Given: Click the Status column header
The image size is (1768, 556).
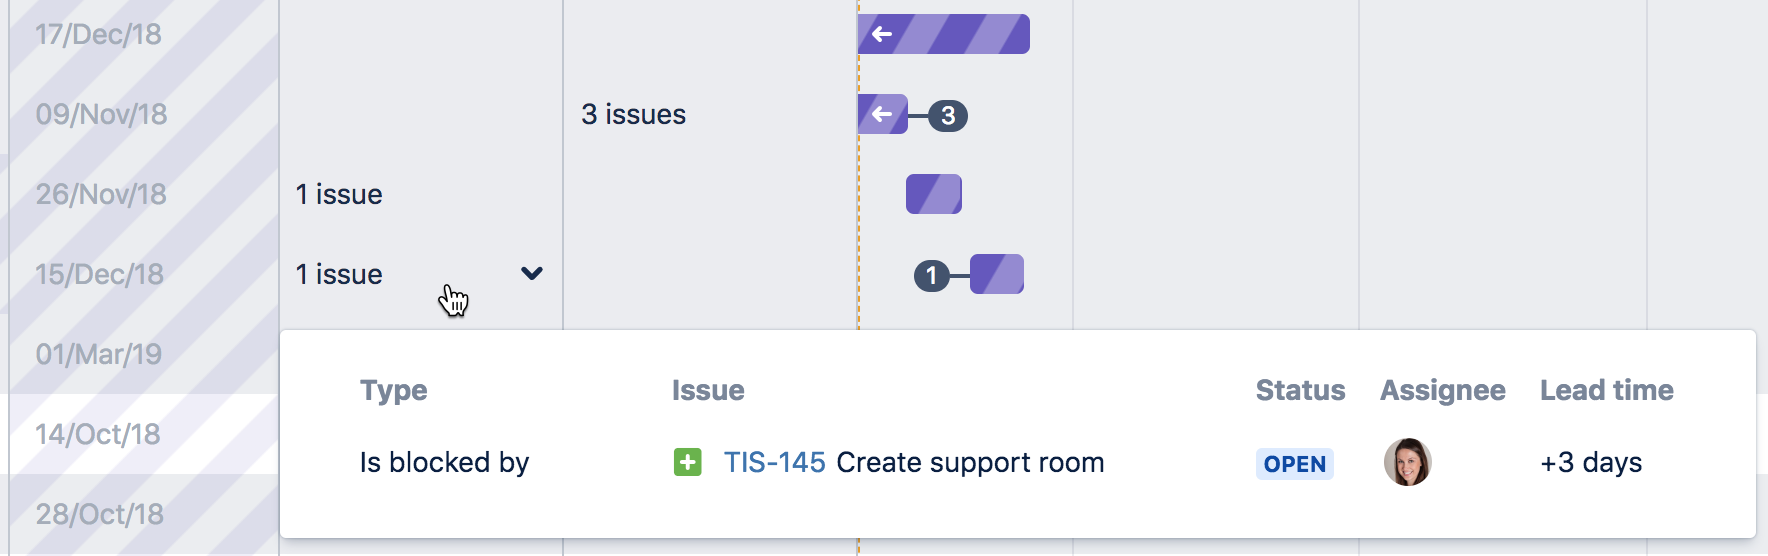Looking at the screenshot, I should (x=1301, y=390).
